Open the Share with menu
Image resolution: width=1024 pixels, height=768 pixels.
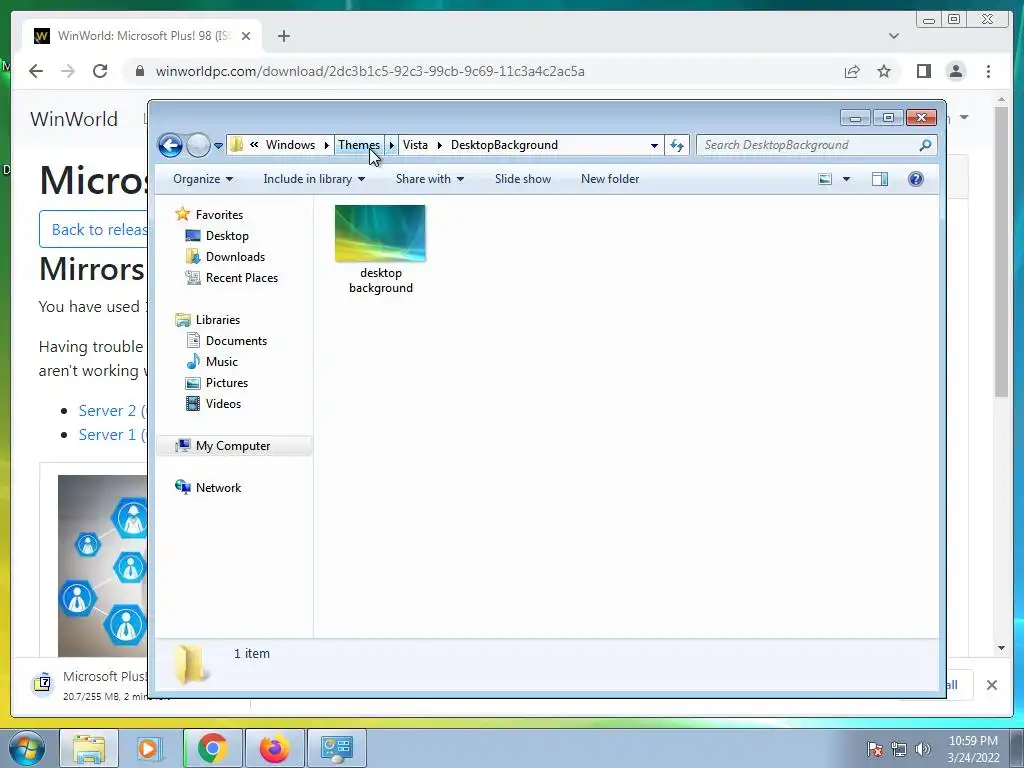tap(430, 179)
